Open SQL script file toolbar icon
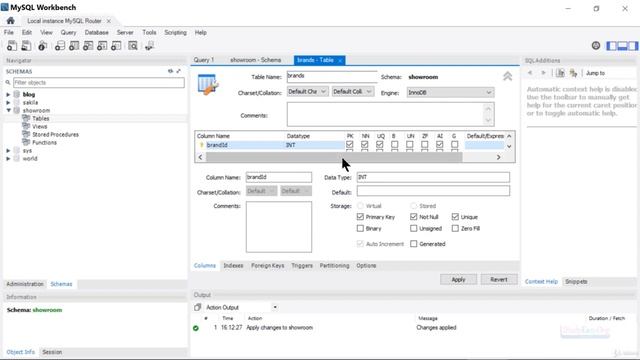The image size is (640, 360). (26, 46)
